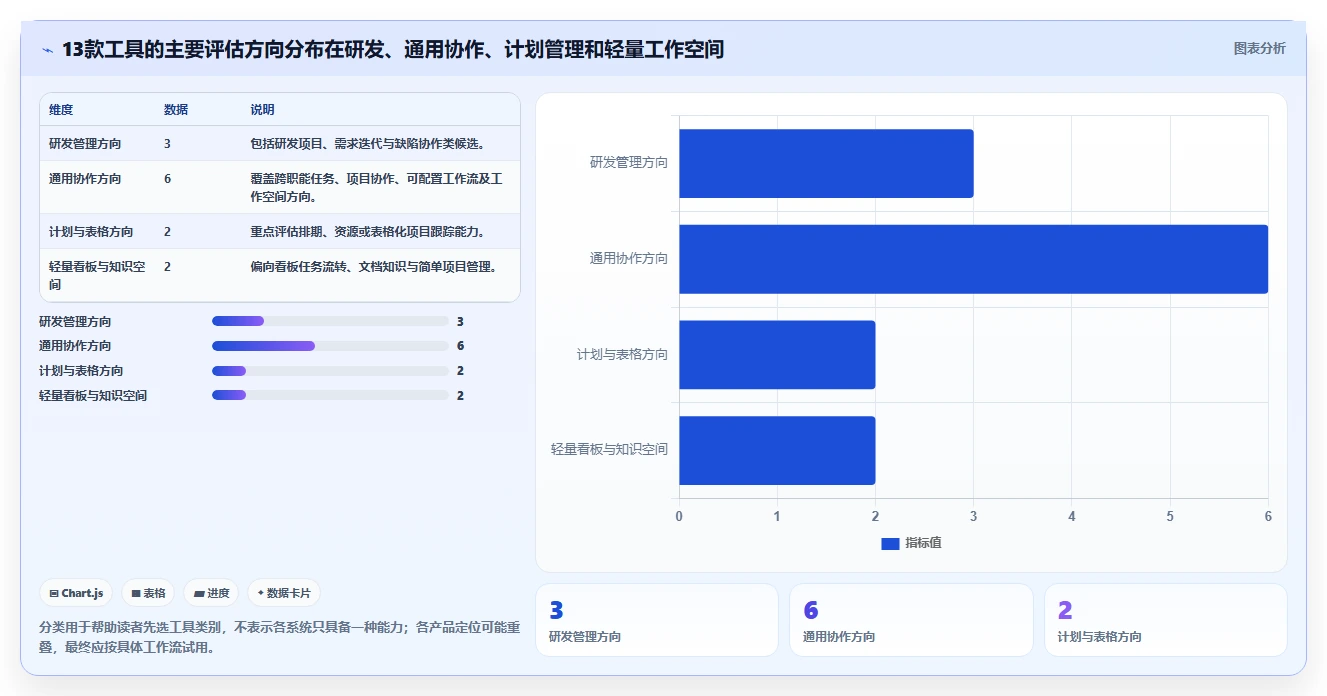Click the 指标值 legend label

point(923,543)
